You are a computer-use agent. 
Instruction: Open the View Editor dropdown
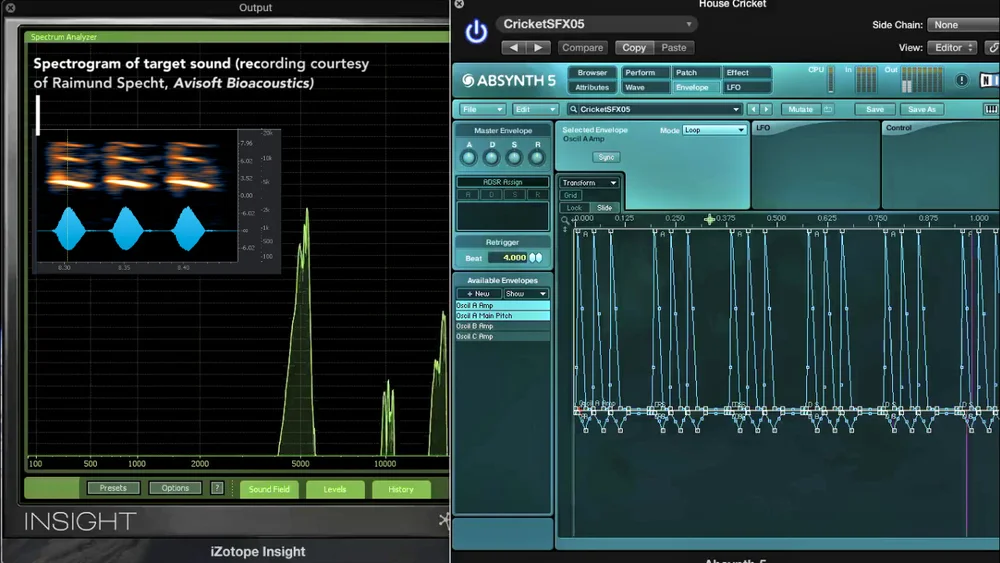coord(952,48)
